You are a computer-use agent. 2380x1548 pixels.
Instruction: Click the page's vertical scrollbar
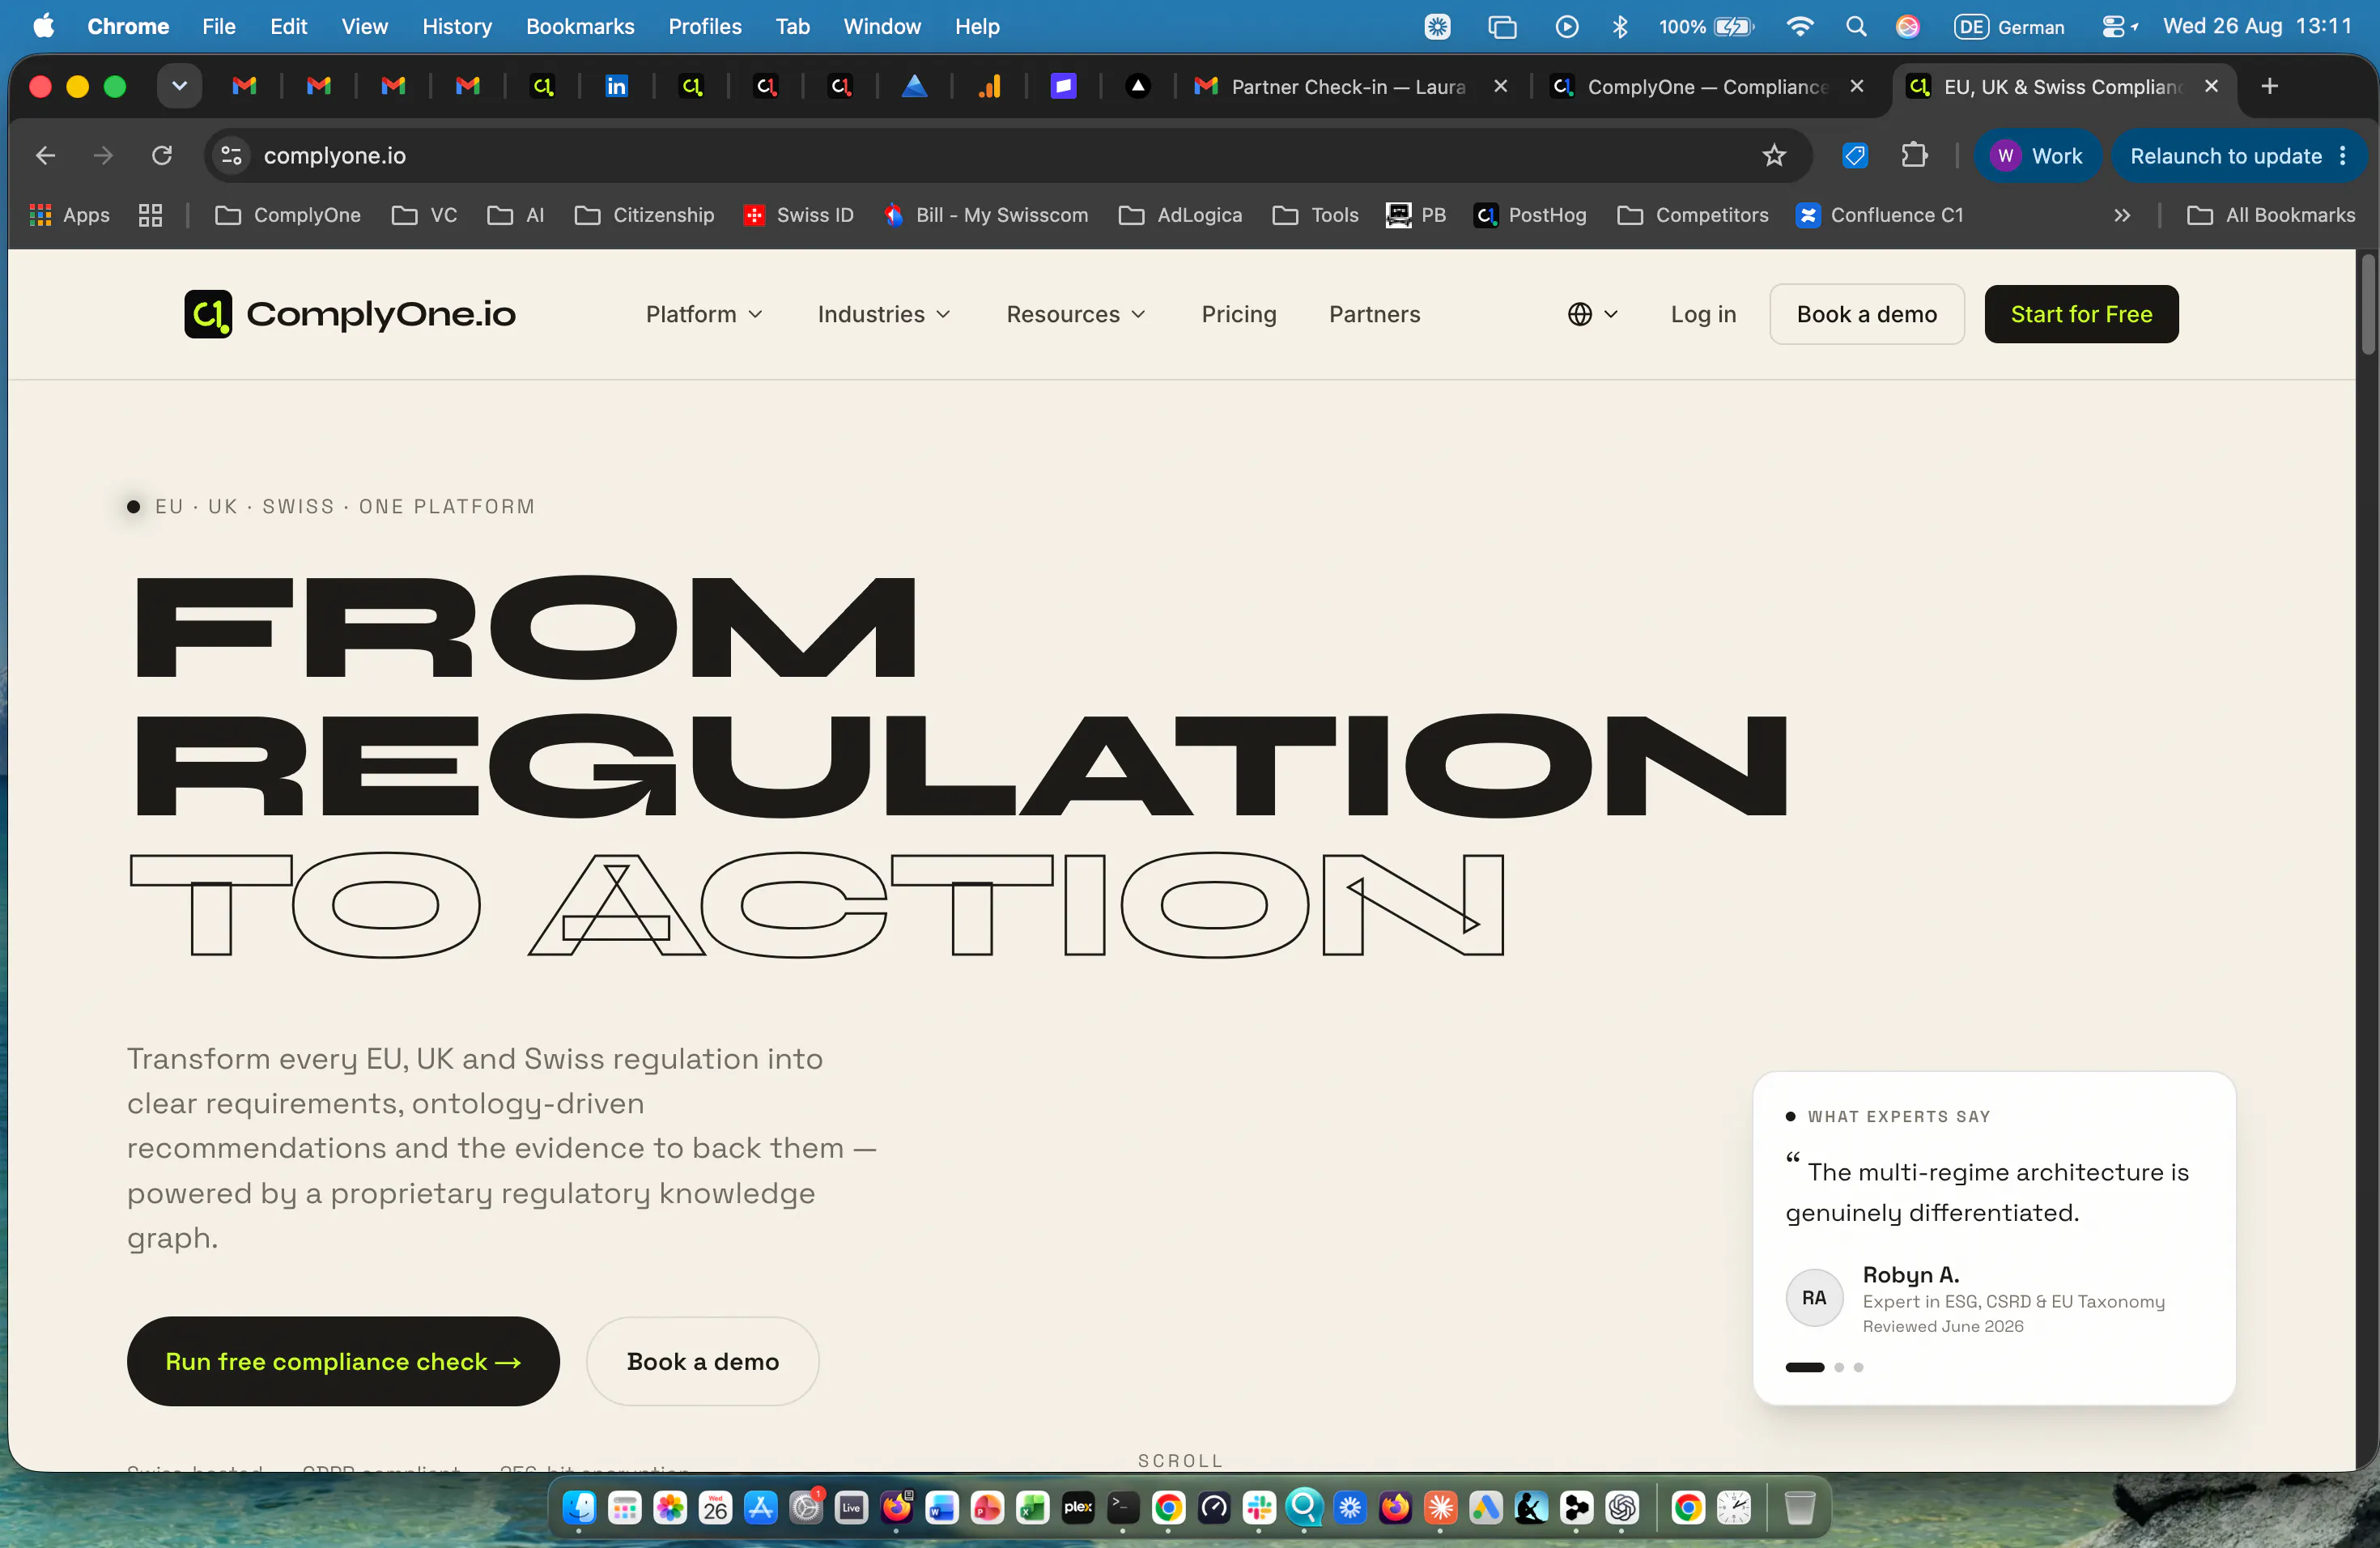pos(2367,304)
